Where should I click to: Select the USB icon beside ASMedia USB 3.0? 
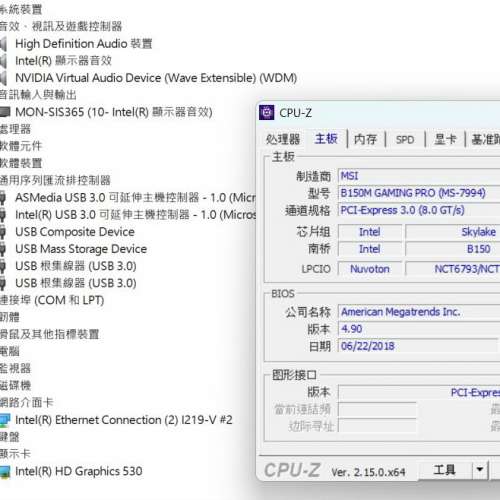pyautogui.click(x=3, y=198)
